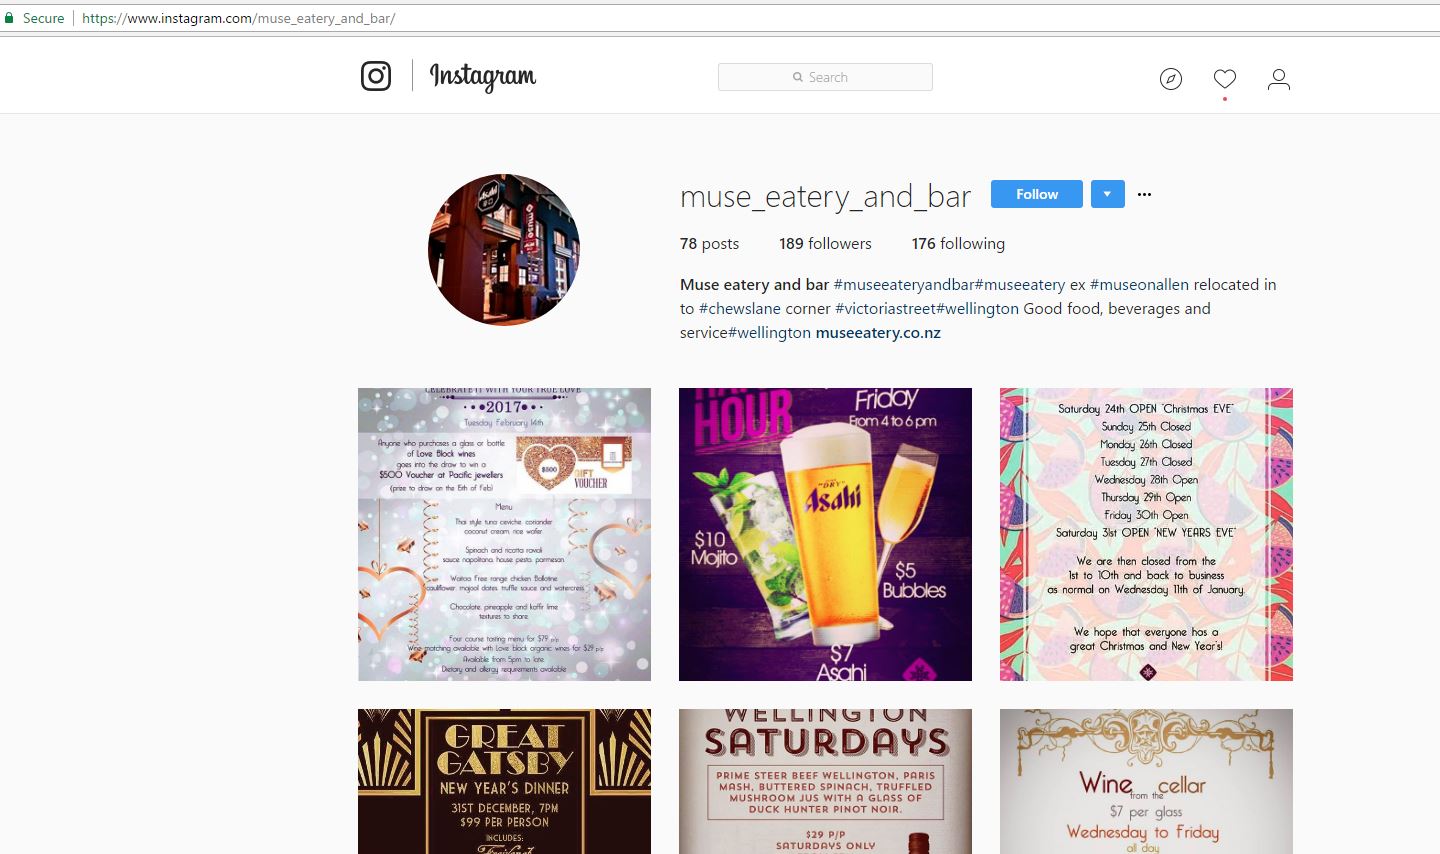The width and height of the screenshot is (1440, 854).
Task: Open the #museonallen hashtag link
Action: 1139,284
